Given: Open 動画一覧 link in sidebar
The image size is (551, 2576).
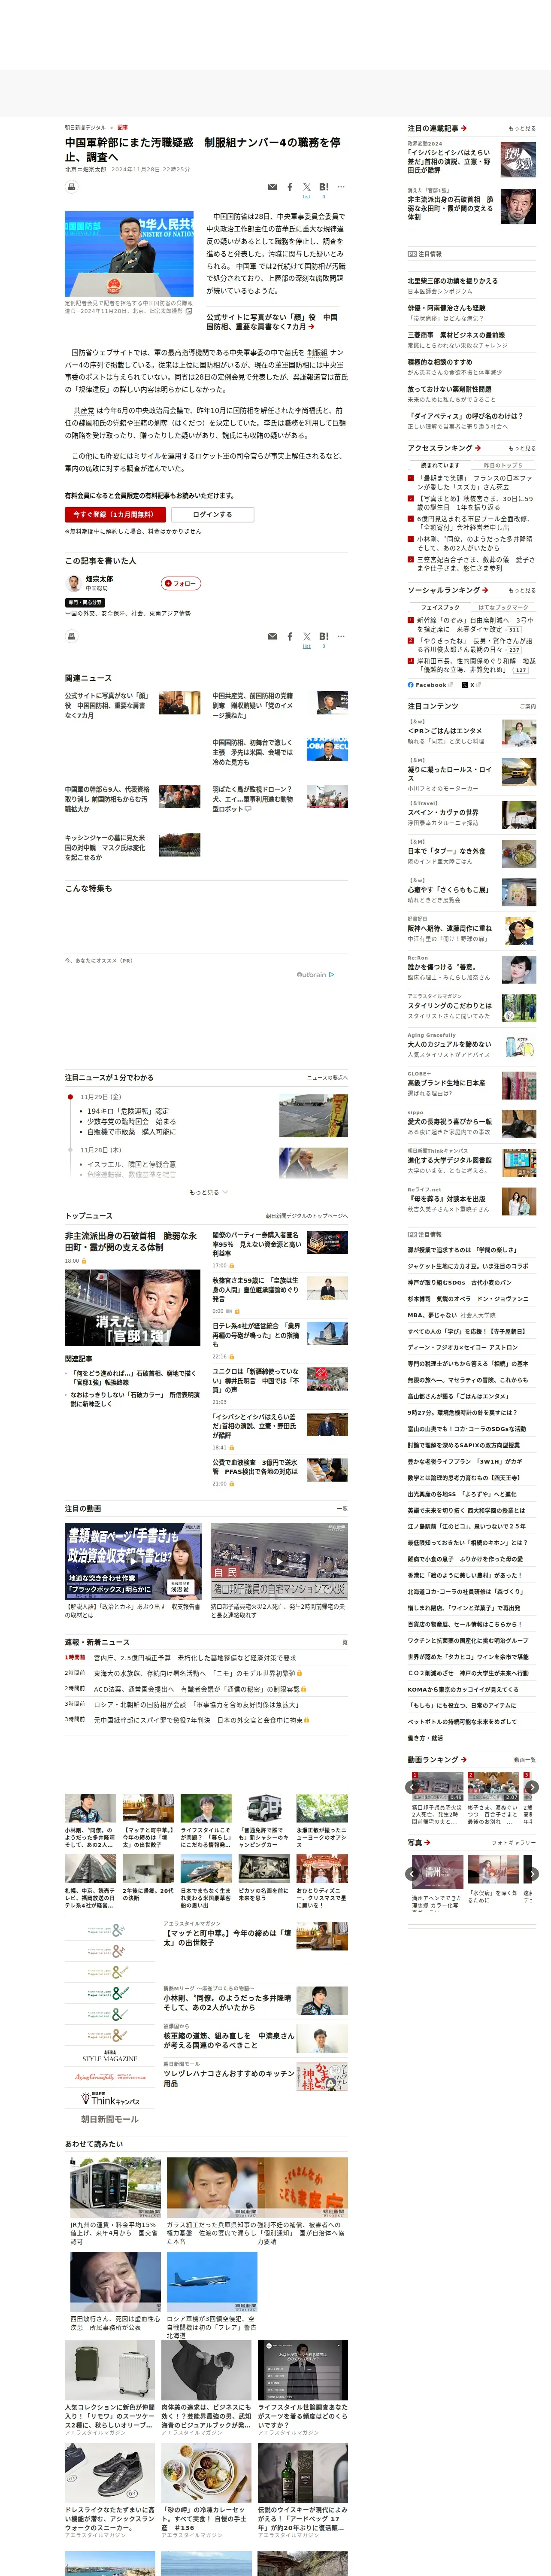Looking at the screenshot, I should tap(525, 1760).
